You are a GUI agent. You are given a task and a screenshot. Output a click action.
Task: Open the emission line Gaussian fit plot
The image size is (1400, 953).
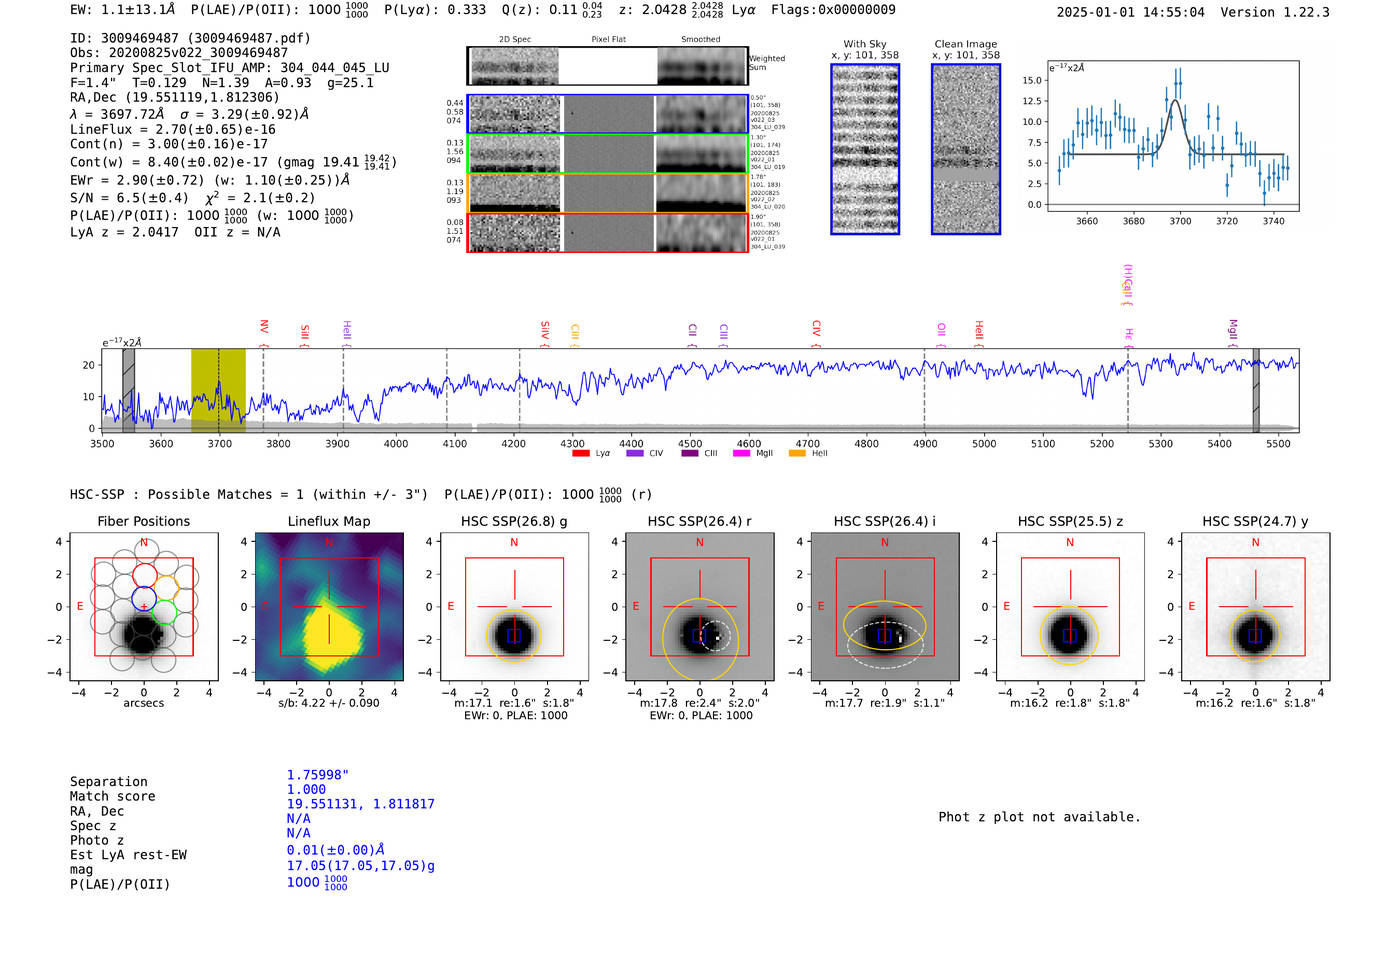coord(1173,136)
